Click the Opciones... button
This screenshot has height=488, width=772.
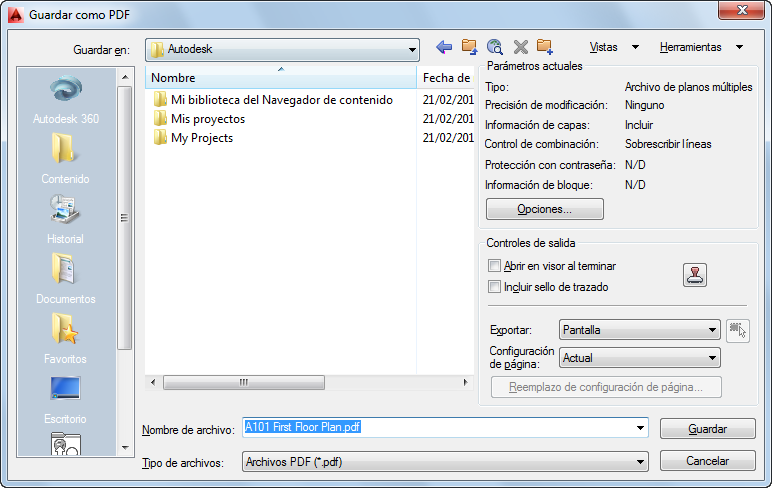(x=545, y=209)
